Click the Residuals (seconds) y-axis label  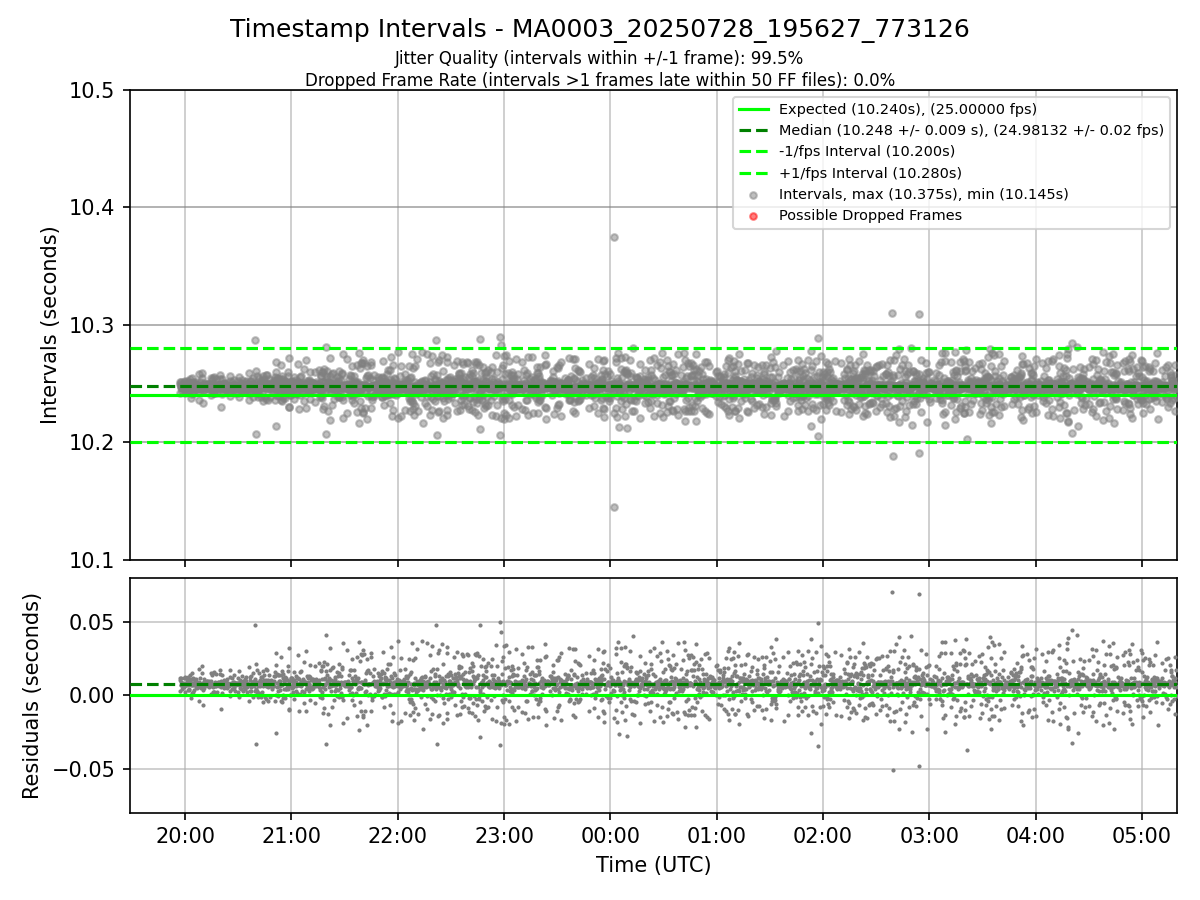click(x=31, y=696)
